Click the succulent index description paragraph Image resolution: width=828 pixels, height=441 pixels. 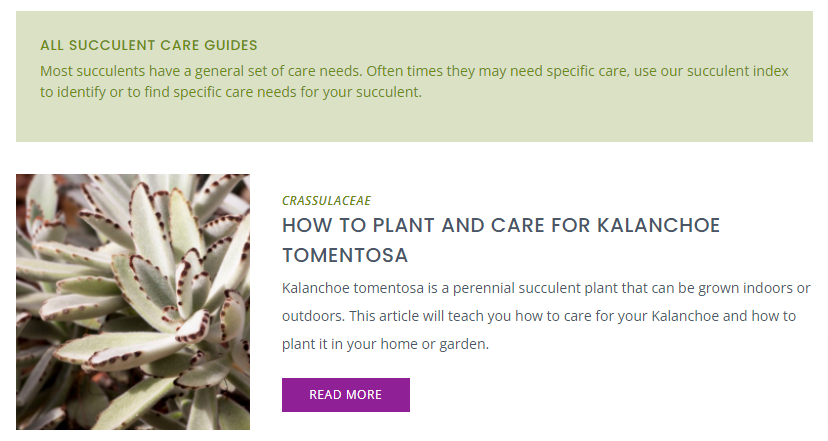pyautogui.click(x=414, y=81)
